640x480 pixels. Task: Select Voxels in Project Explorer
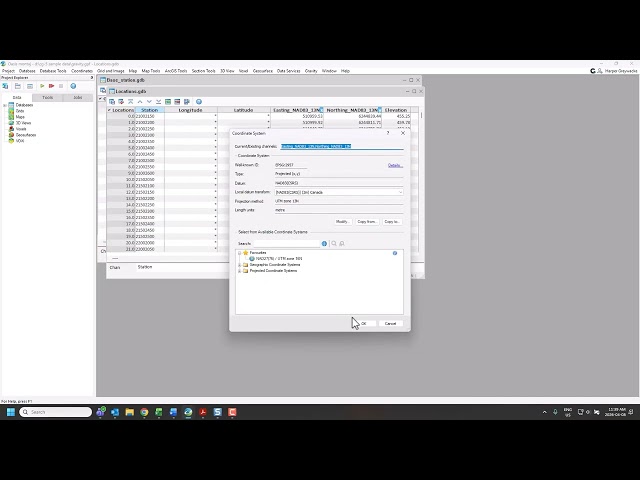pyautogui.click(x=21, y=129)
